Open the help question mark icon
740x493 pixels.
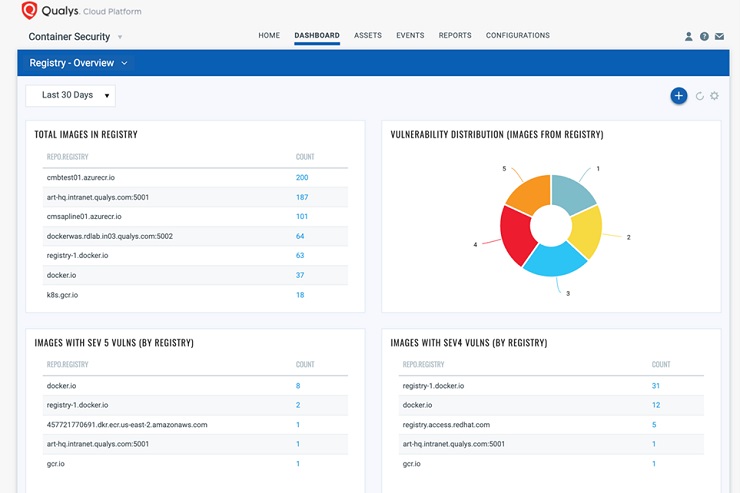704,37
